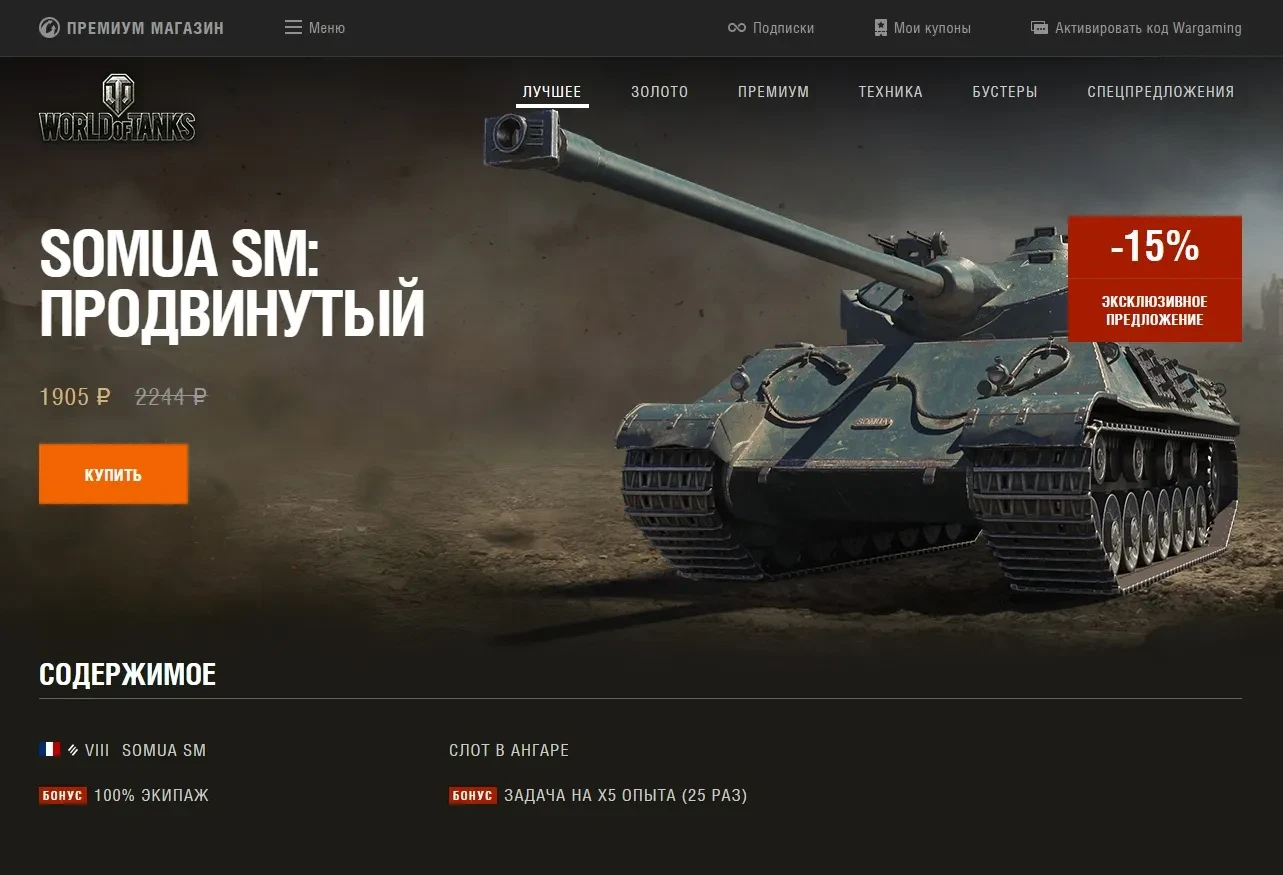Open the Бустеры tab
Viewport: 1283px width, 875px height.
coord(1005,92)
